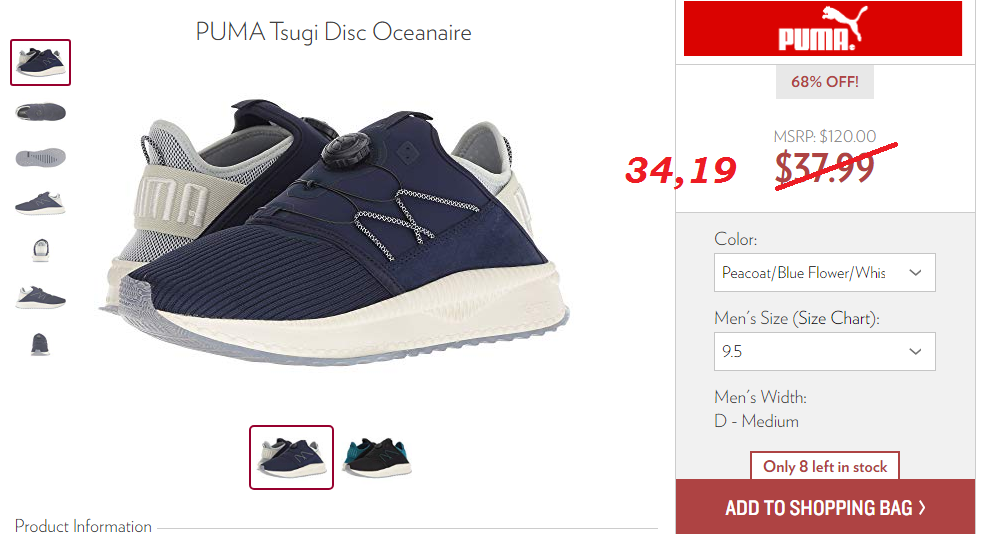Expand the Men's Size dropdown showing 9.5
The height and width of the screenshot is (534, 981).
pos(825,351)
